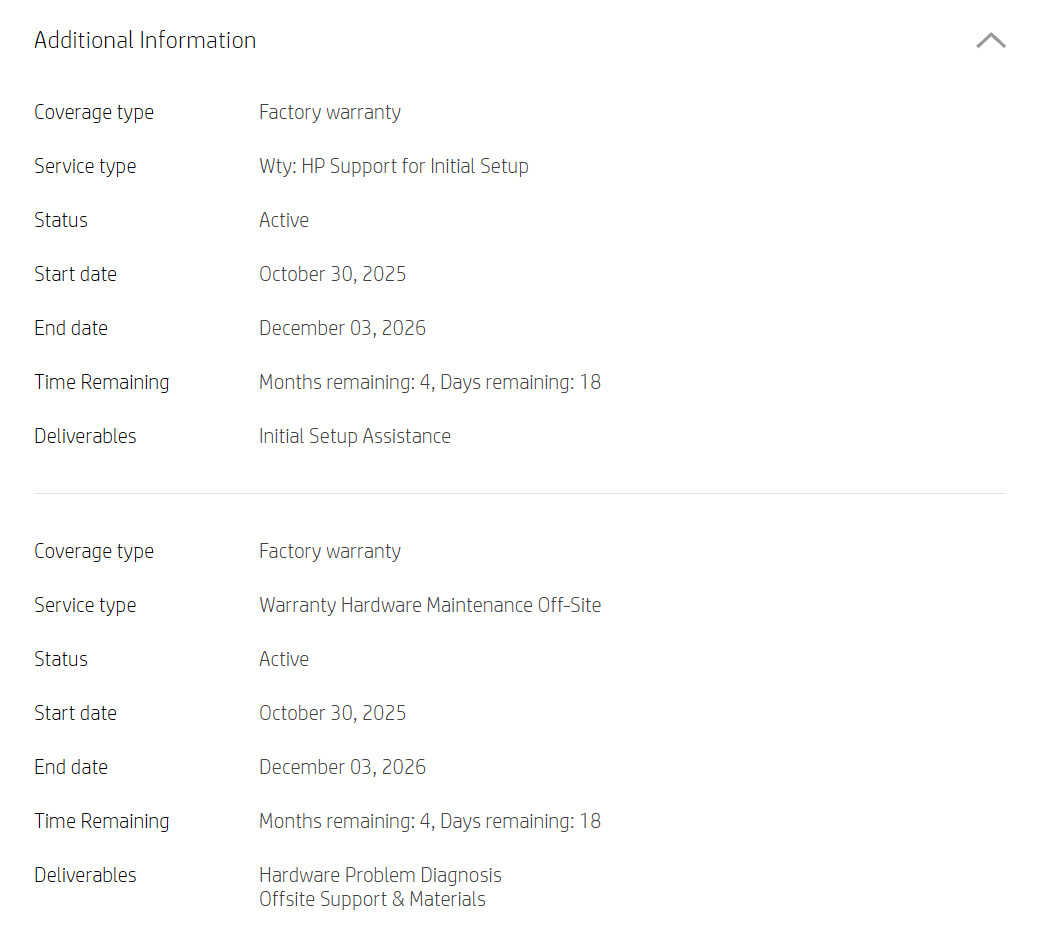Viewport: 1047px width, 925px height.
Task: Click the Initial Setup Assistance deliverable
Action: [x=355, y=436]
